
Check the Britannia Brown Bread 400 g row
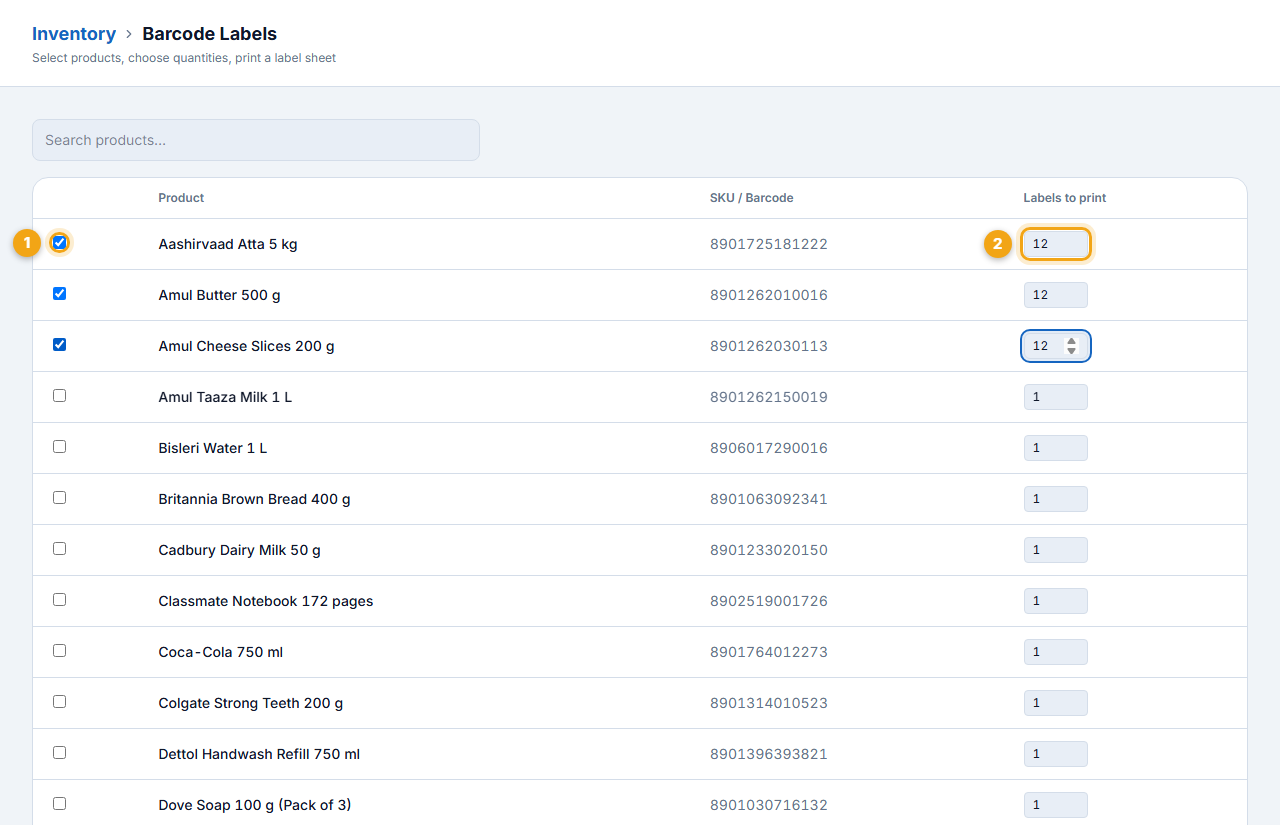[x=59, y=498]
